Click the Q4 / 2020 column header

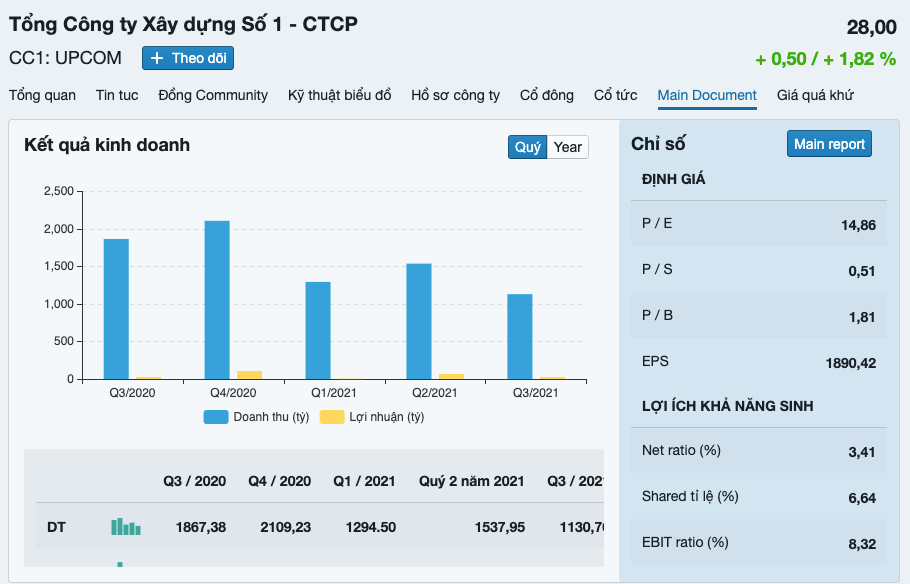[280, 481]
